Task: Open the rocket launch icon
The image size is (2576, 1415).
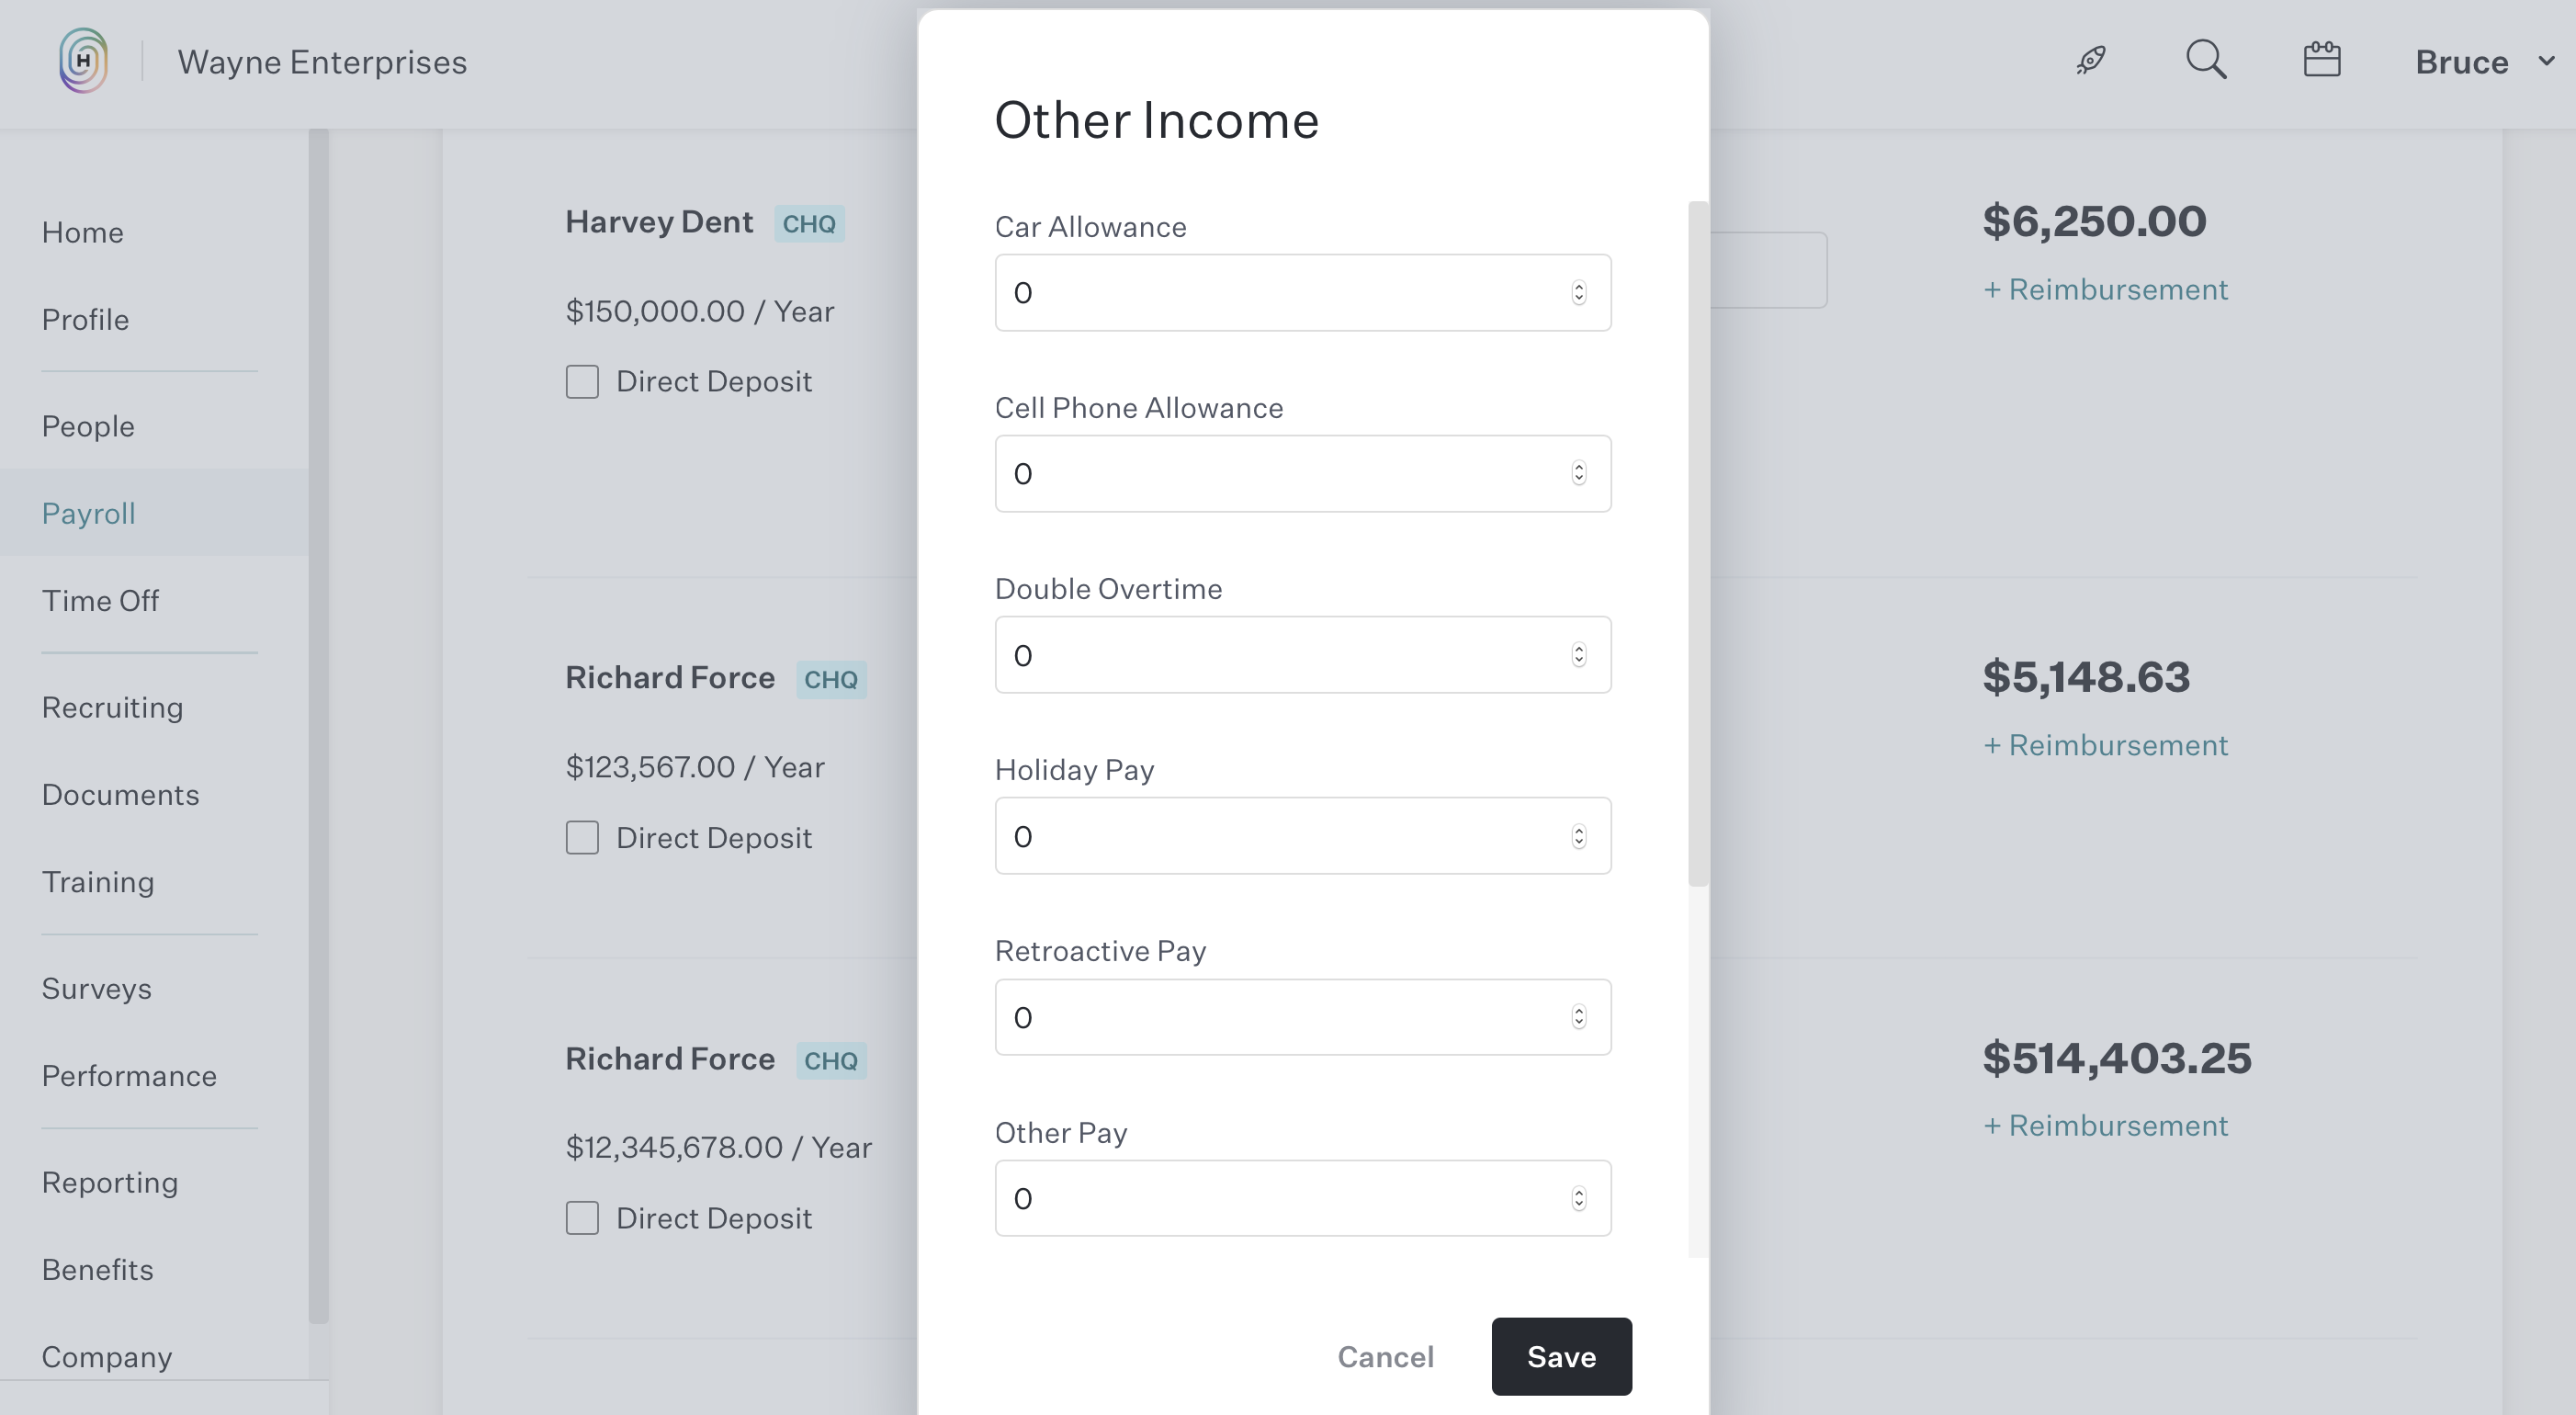Action: click(2090, 61)
